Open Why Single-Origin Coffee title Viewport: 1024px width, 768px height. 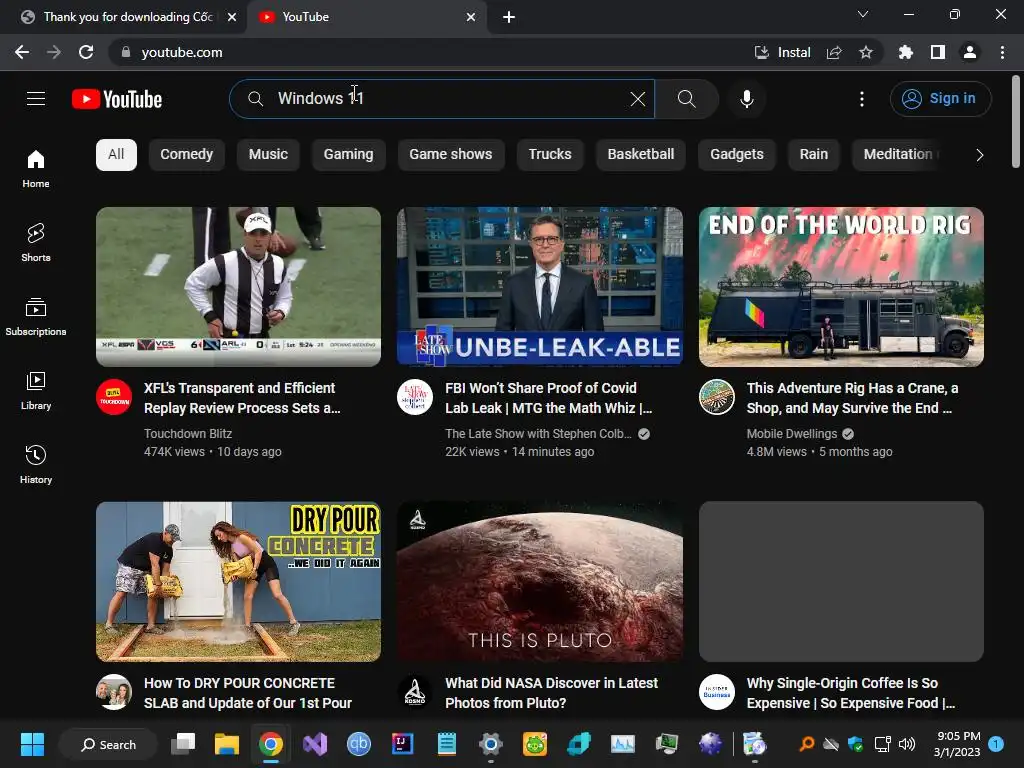pyautogui.click(x=851, y=693)
